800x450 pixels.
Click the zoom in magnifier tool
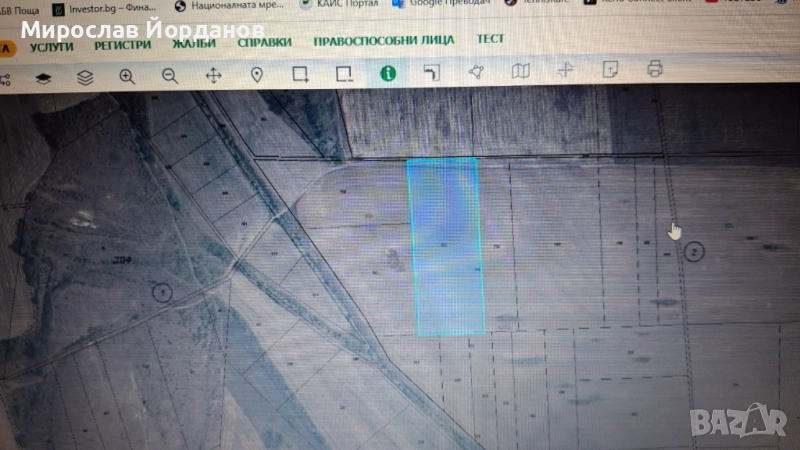pyautogui.click(x=127, y=75)
